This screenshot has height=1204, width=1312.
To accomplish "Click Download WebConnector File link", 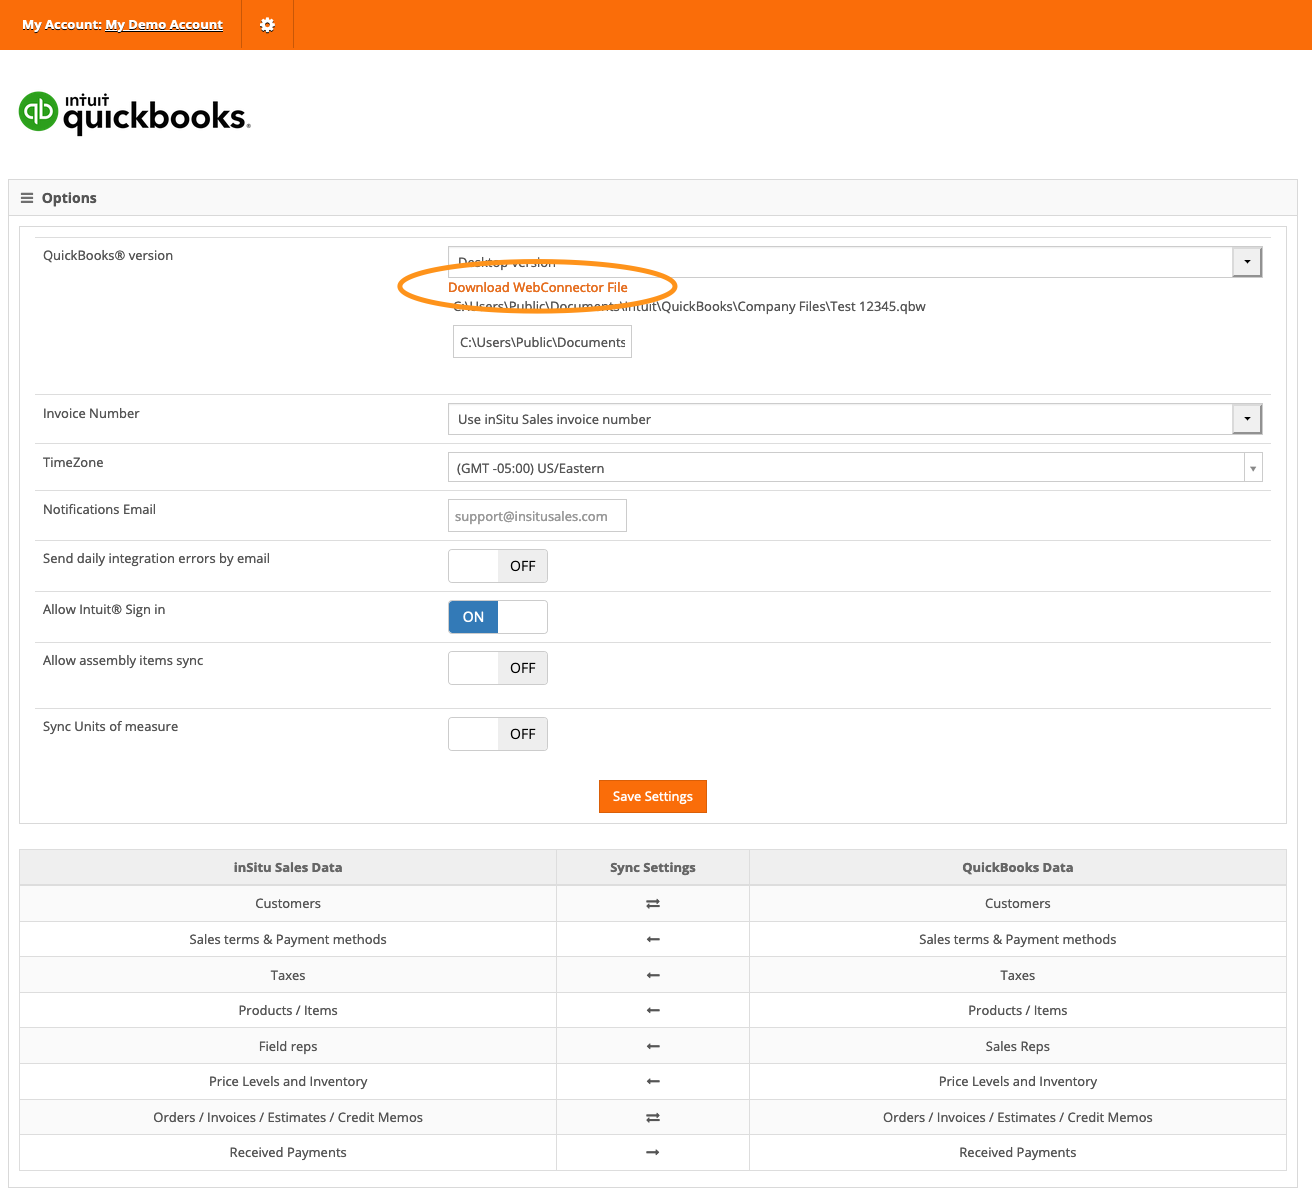I will 538,287.
